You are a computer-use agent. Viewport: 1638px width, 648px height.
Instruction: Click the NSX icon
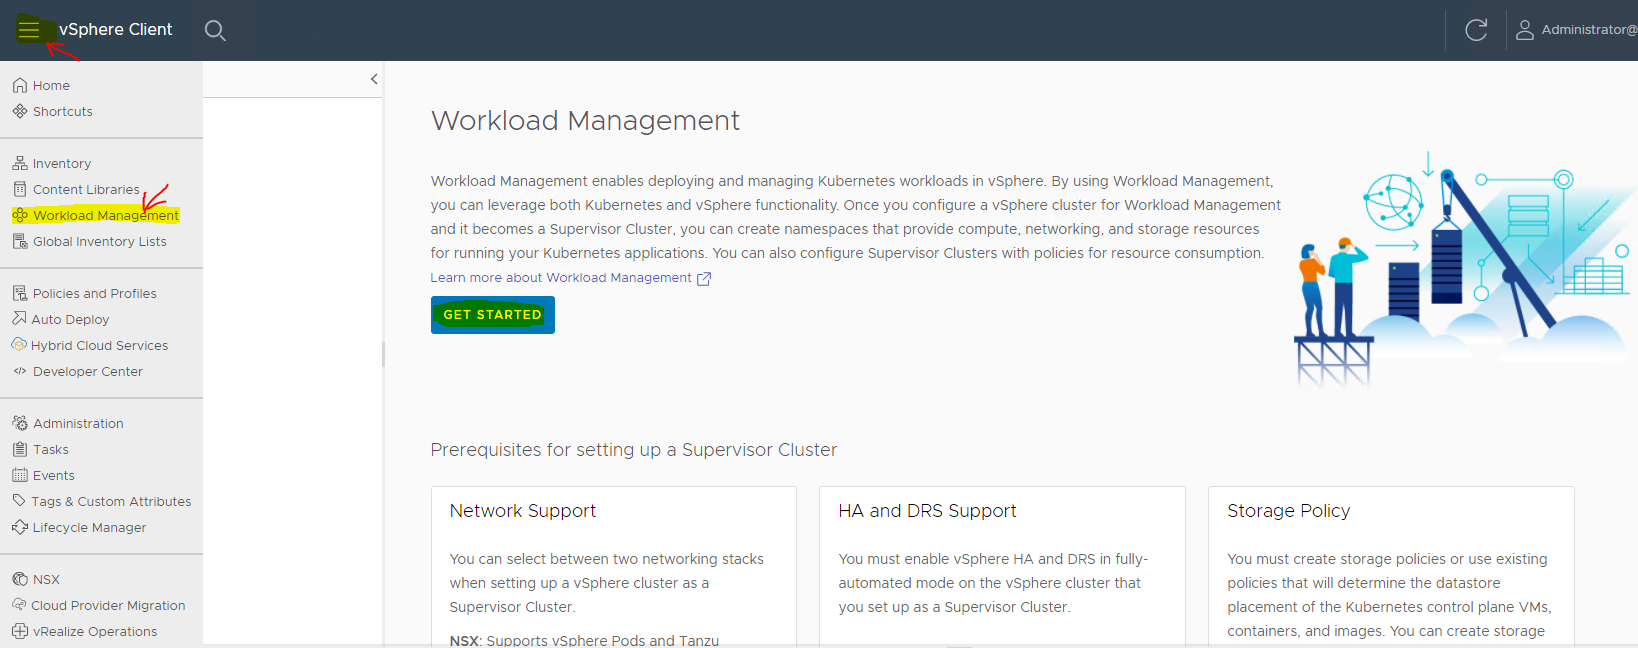tap(20, 579)
